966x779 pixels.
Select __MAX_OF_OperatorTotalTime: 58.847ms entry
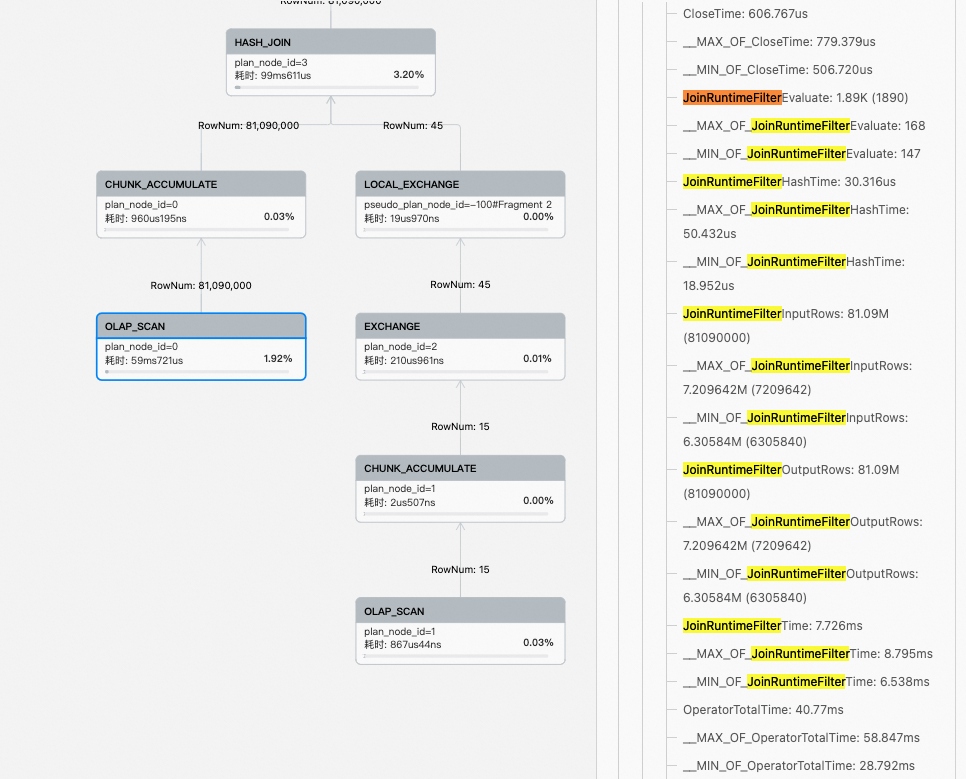pos(801,738)
